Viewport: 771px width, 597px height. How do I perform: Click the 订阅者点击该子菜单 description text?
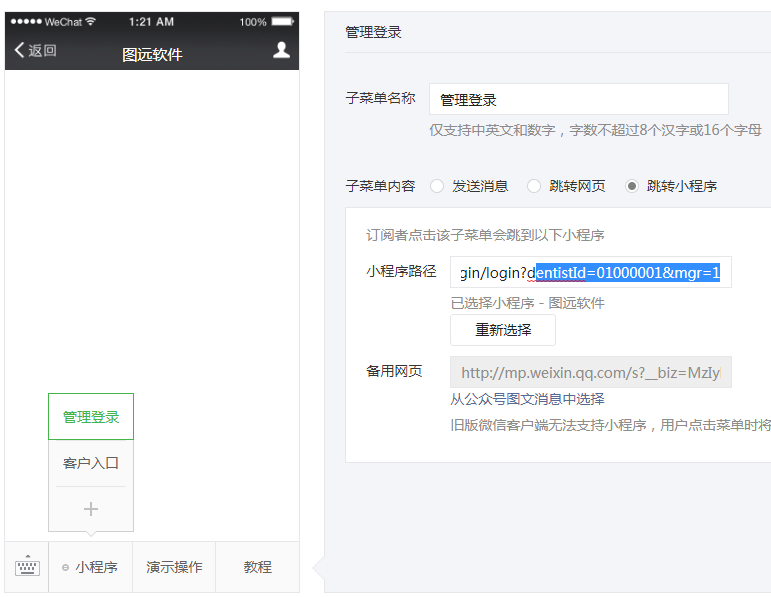click(x=485, y=235)
